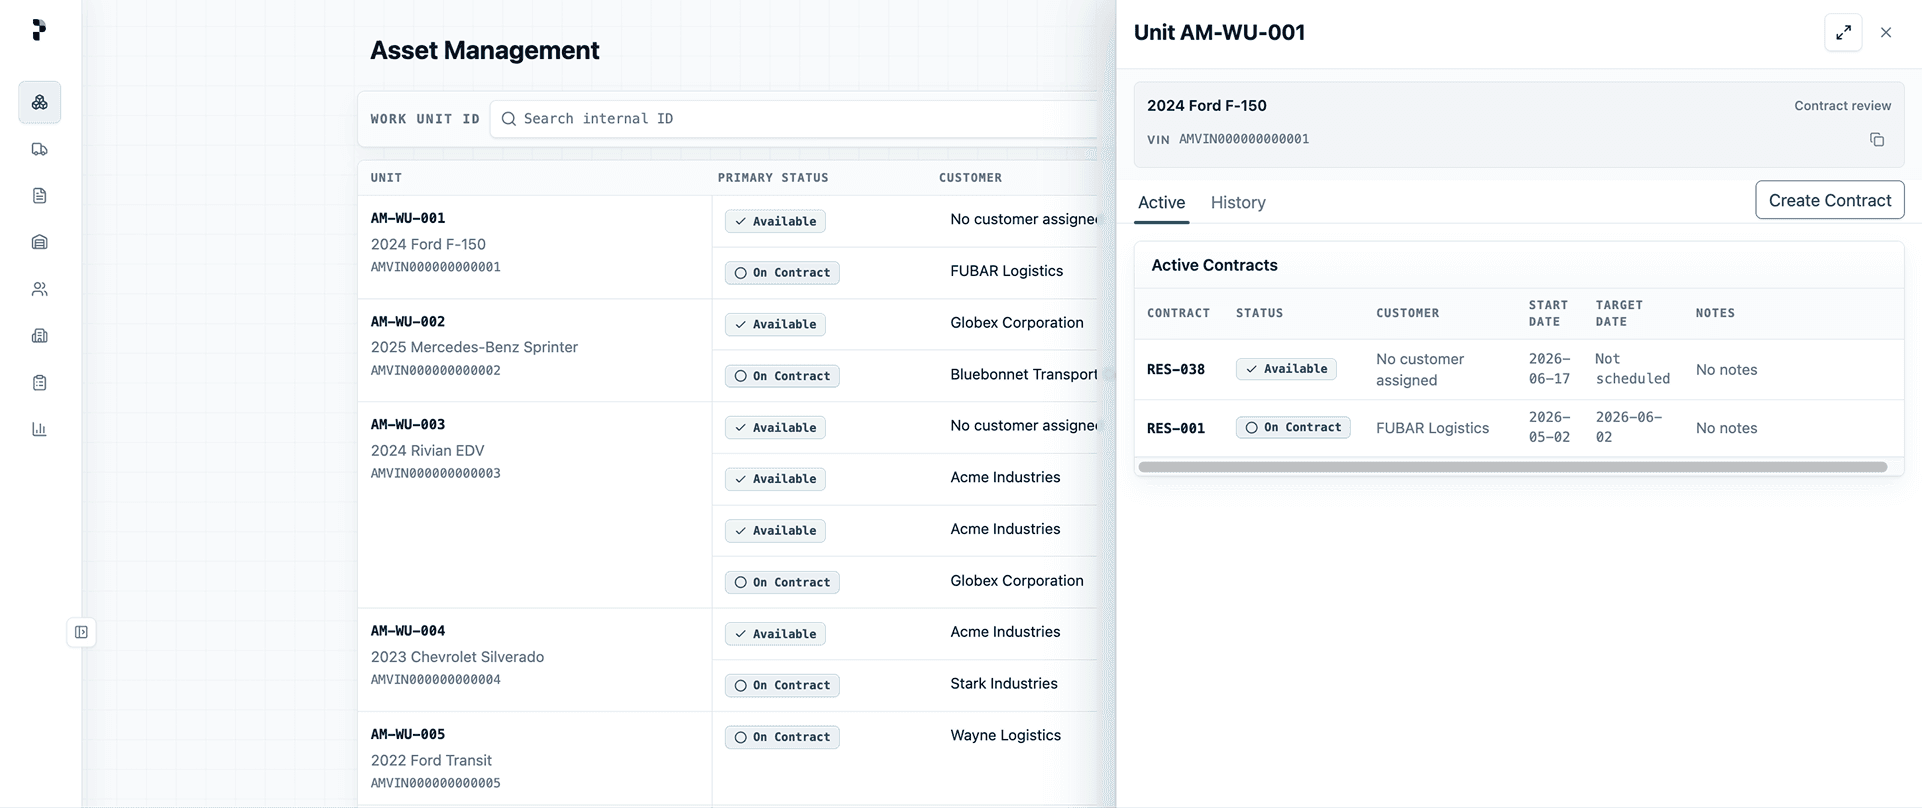Open the building company icon in sidebar
Screen dimensions: 1922x808
click(x=40, y=336)
